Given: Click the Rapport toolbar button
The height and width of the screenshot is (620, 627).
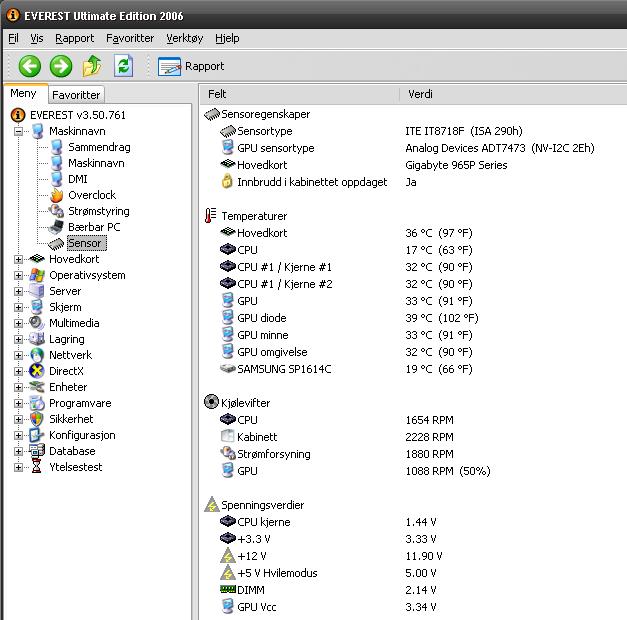Looking at the screenshot, I should pos(191,66).
